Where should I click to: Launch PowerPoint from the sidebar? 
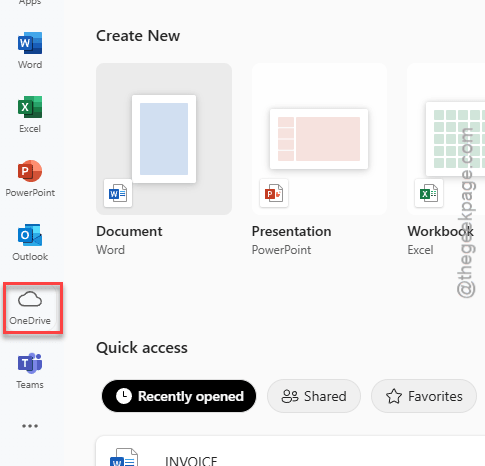click(30, 178)
